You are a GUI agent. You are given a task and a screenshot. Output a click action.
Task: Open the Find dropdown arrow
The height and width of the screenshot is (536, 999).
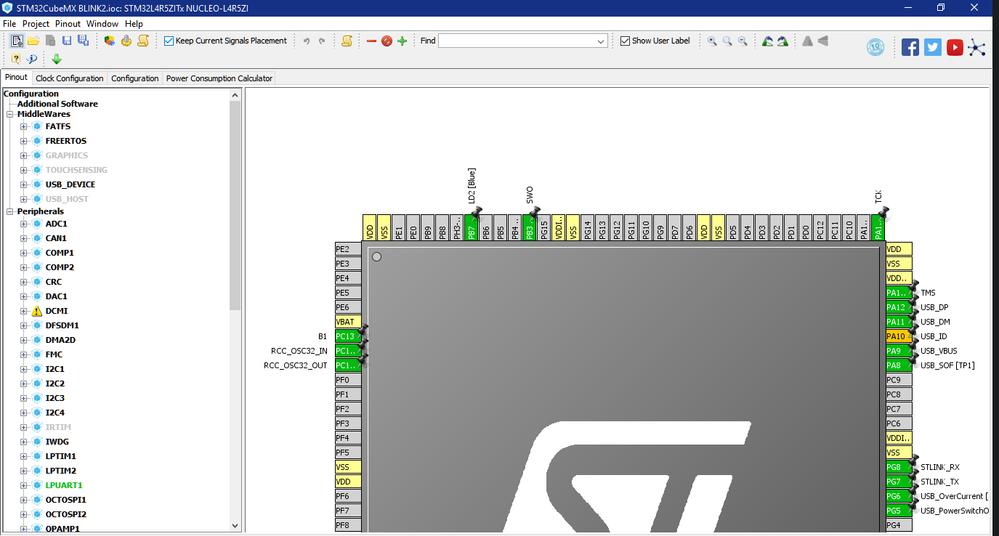[x=600, y=41]
